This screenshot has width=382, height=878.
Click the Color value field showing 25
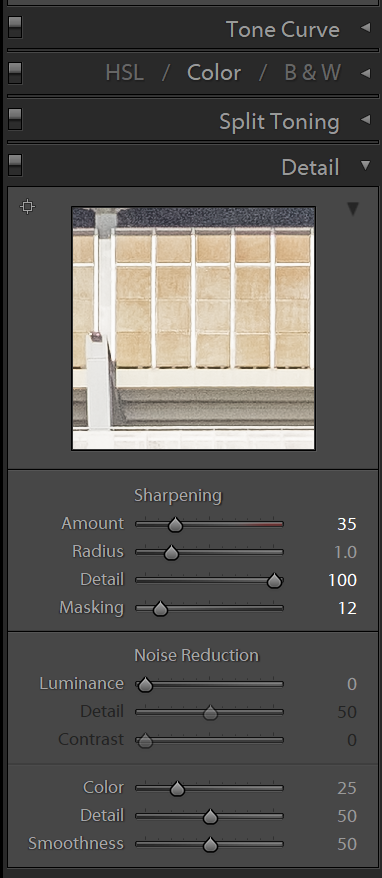[347, 788]
